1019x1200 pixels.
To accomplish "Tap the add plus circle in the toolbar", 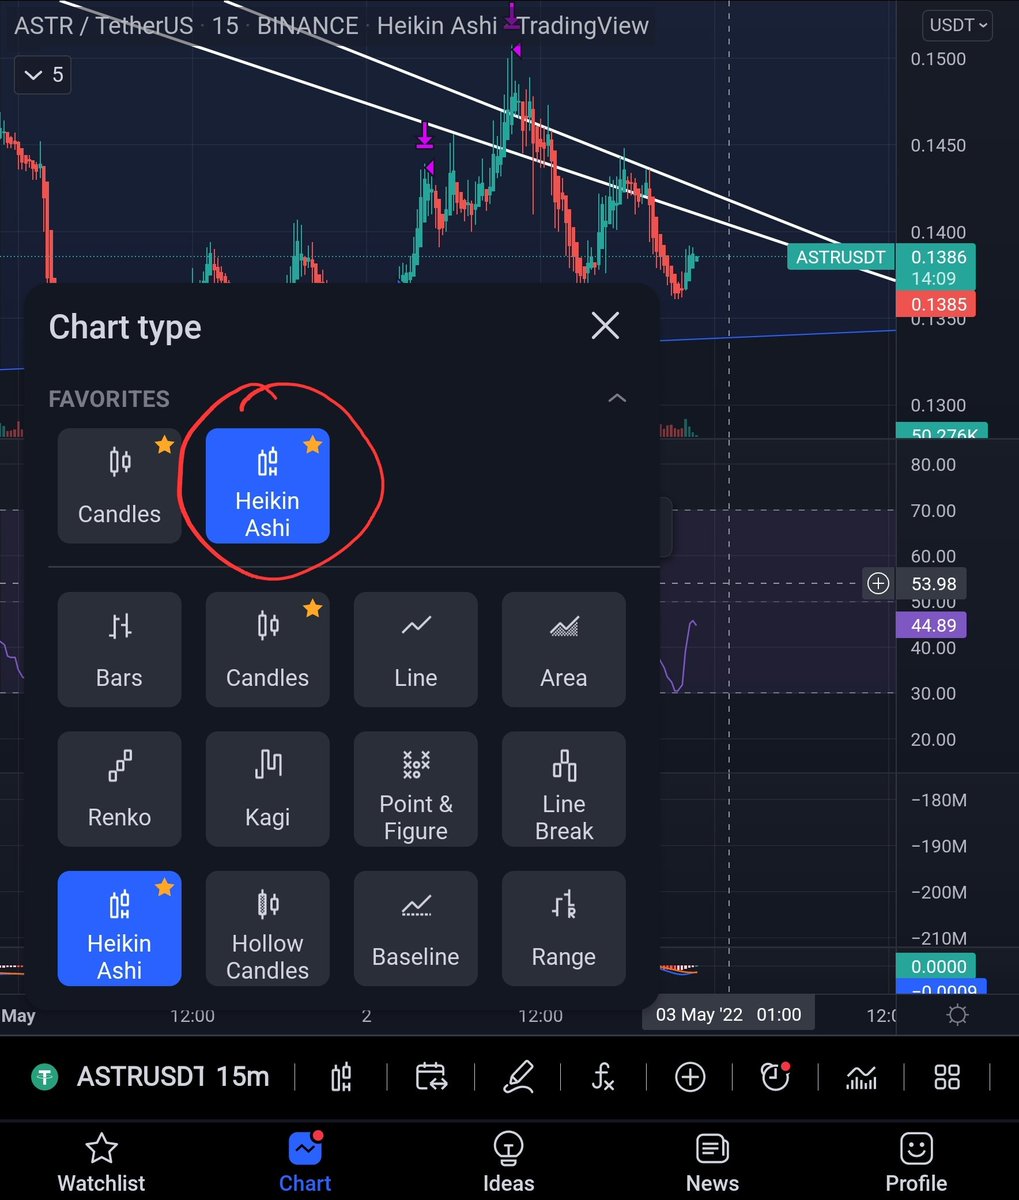I will click(690, 1077).
